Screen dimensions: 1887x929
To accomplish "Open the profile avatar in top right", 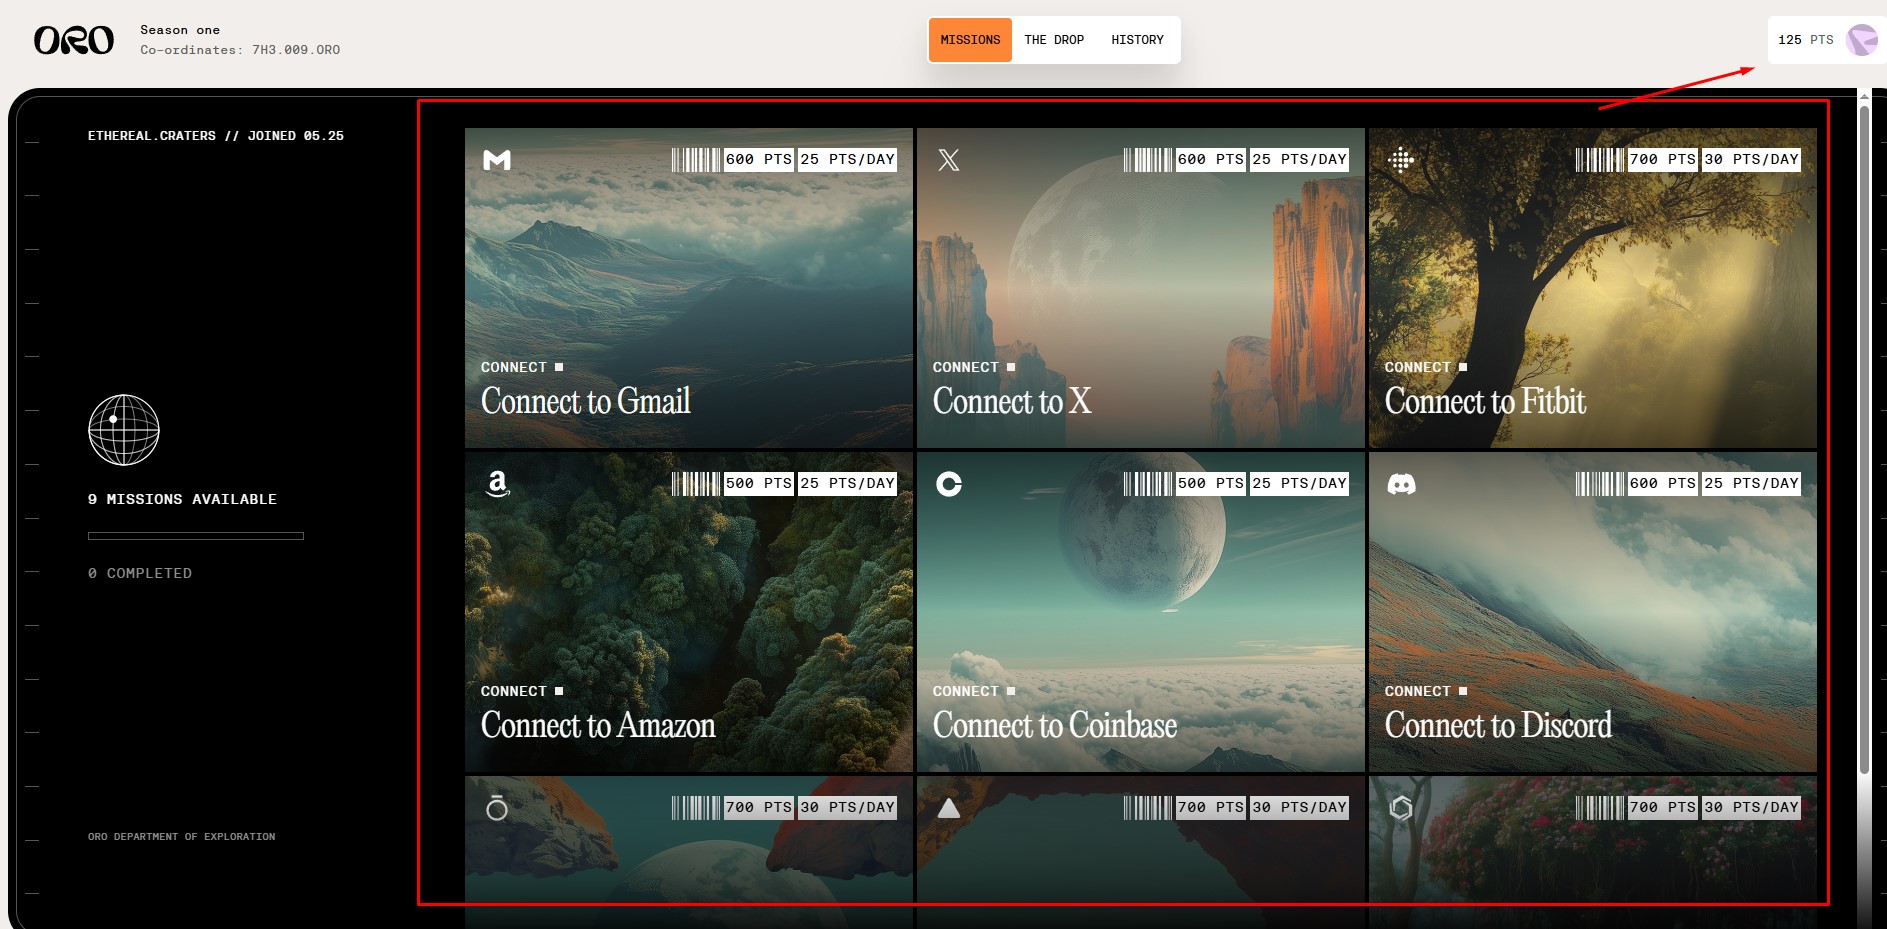I will (1861, 40).
